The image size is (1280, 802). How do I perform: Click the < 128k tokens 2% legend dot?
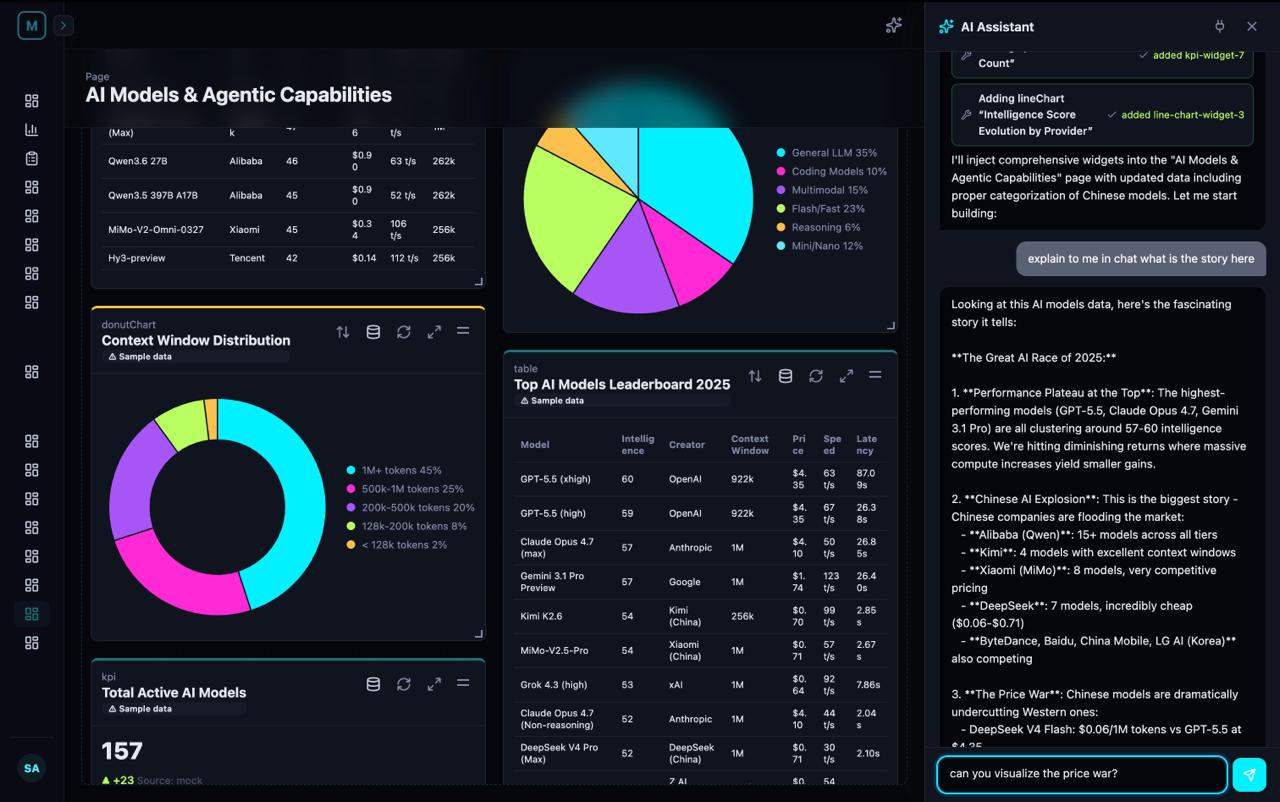tap(351, 545)
